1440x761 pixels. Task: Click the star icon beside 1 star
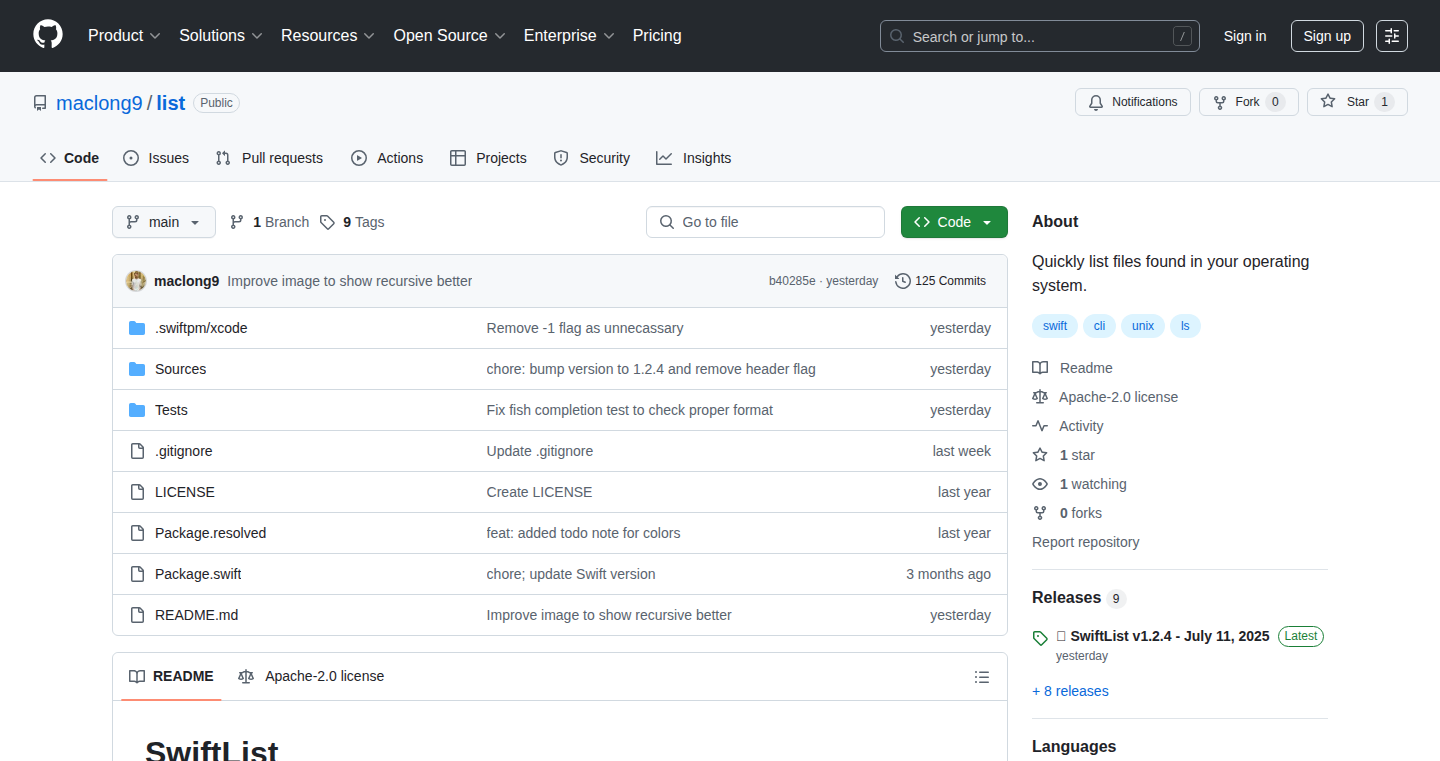coord(1040,455)
